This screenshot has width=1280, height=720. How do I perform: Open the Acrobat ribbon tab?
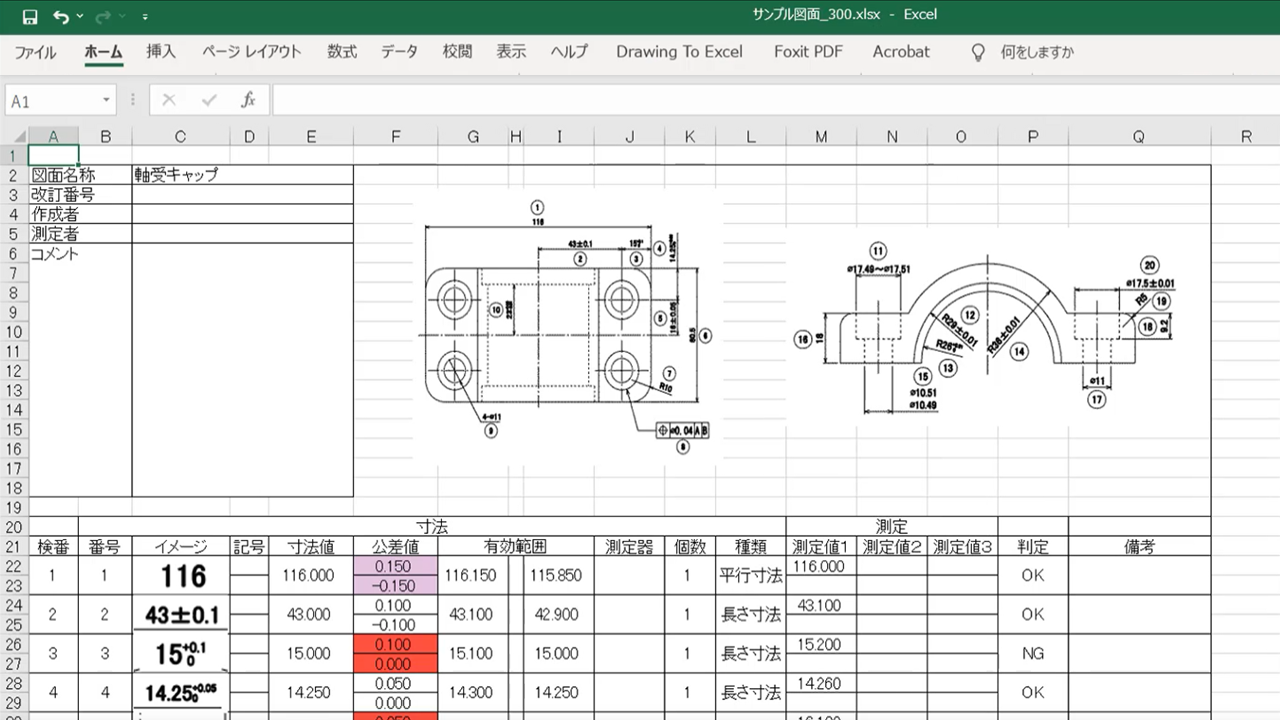(901, 52)
